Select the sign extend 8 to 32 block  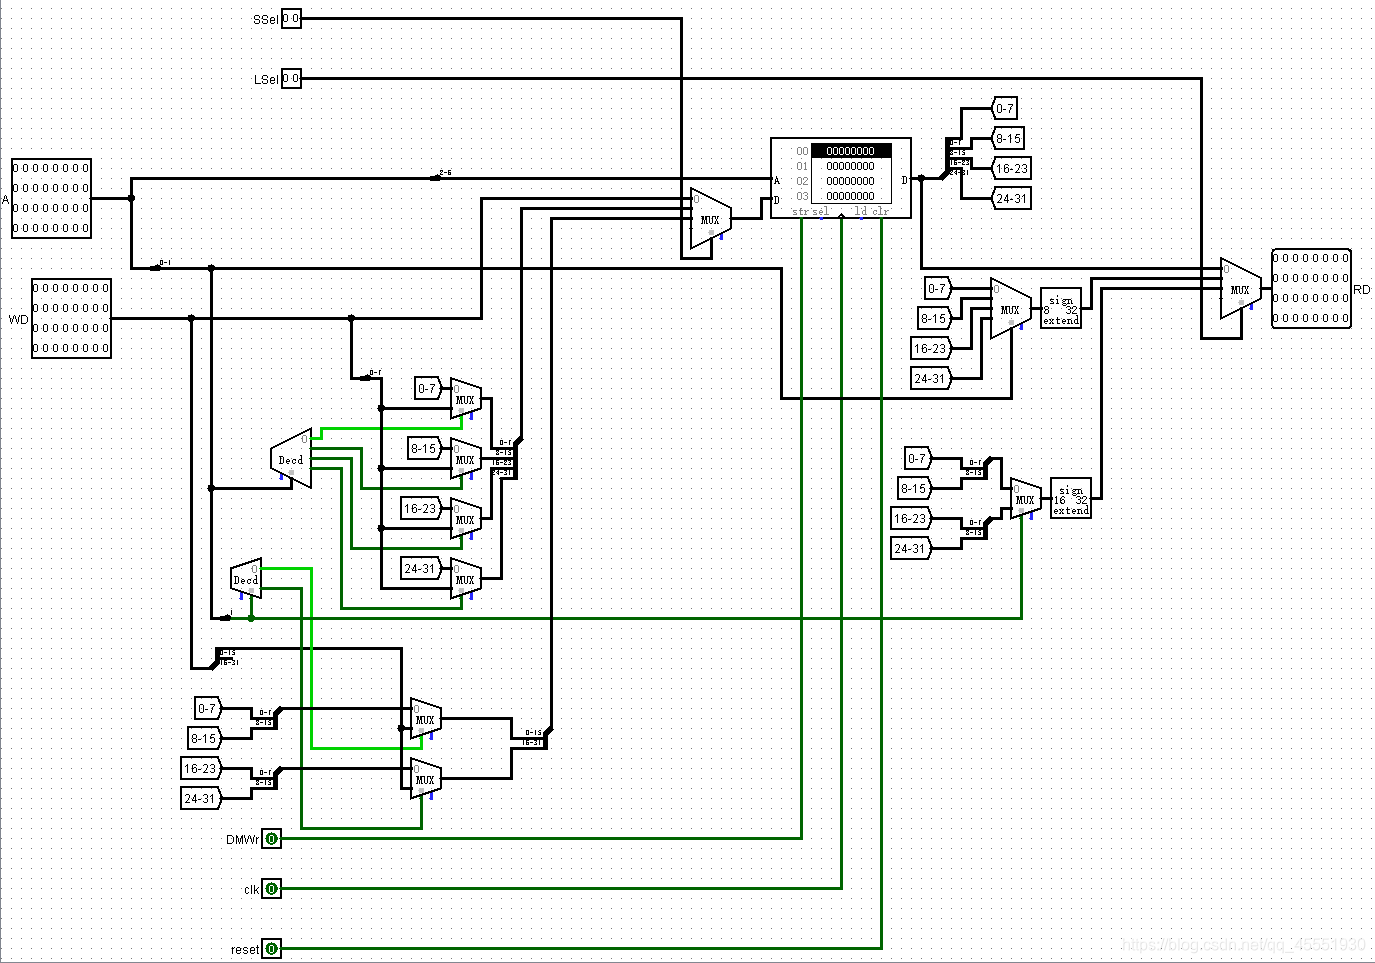(1061, 308)
